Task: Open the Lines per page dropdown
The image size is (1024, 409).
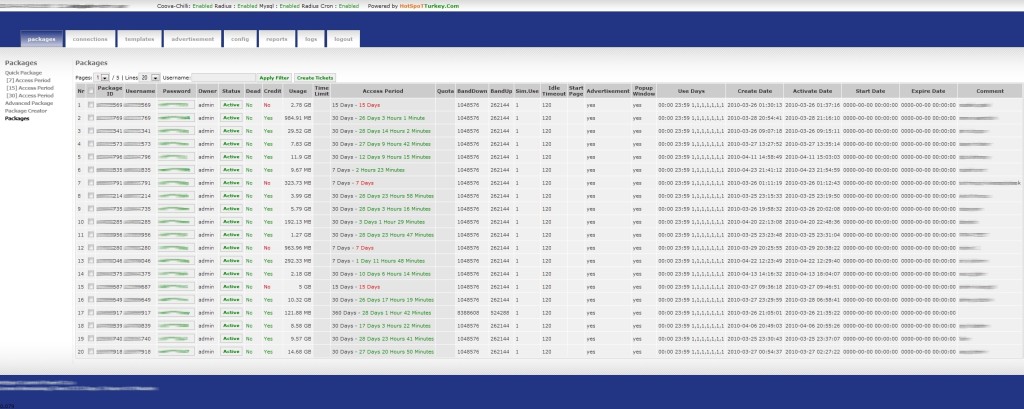Action: 150,78
